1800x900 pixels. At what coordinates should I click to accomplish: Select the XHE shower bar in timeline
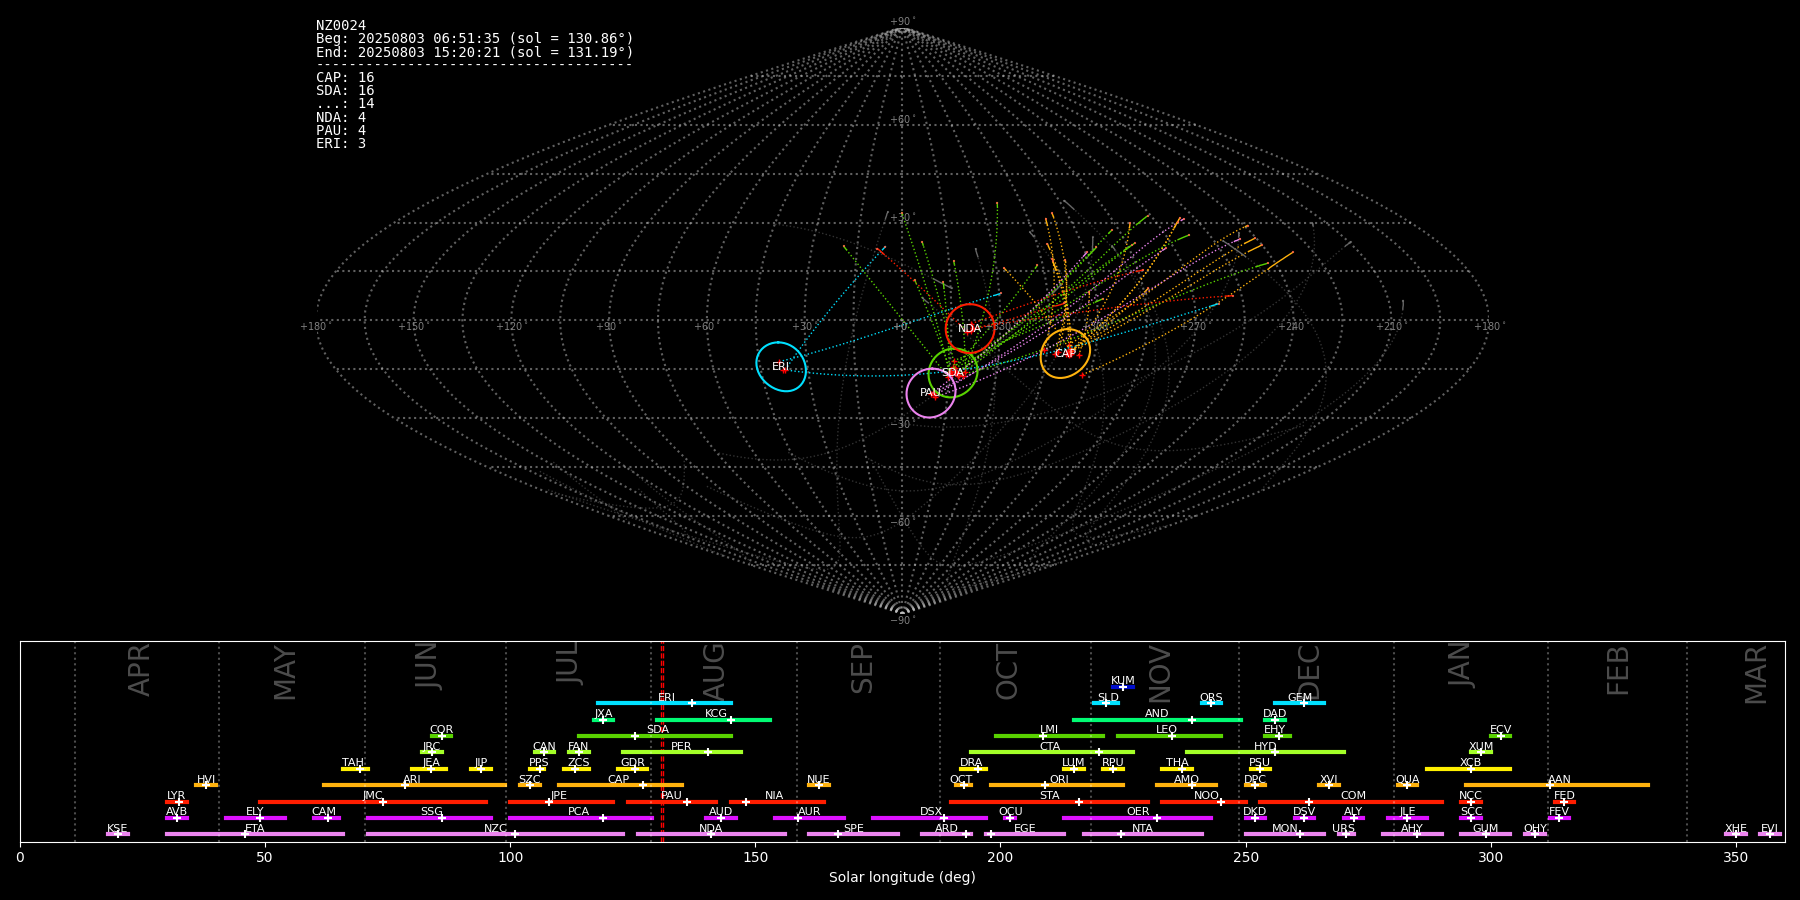[x=1736, y=834]
